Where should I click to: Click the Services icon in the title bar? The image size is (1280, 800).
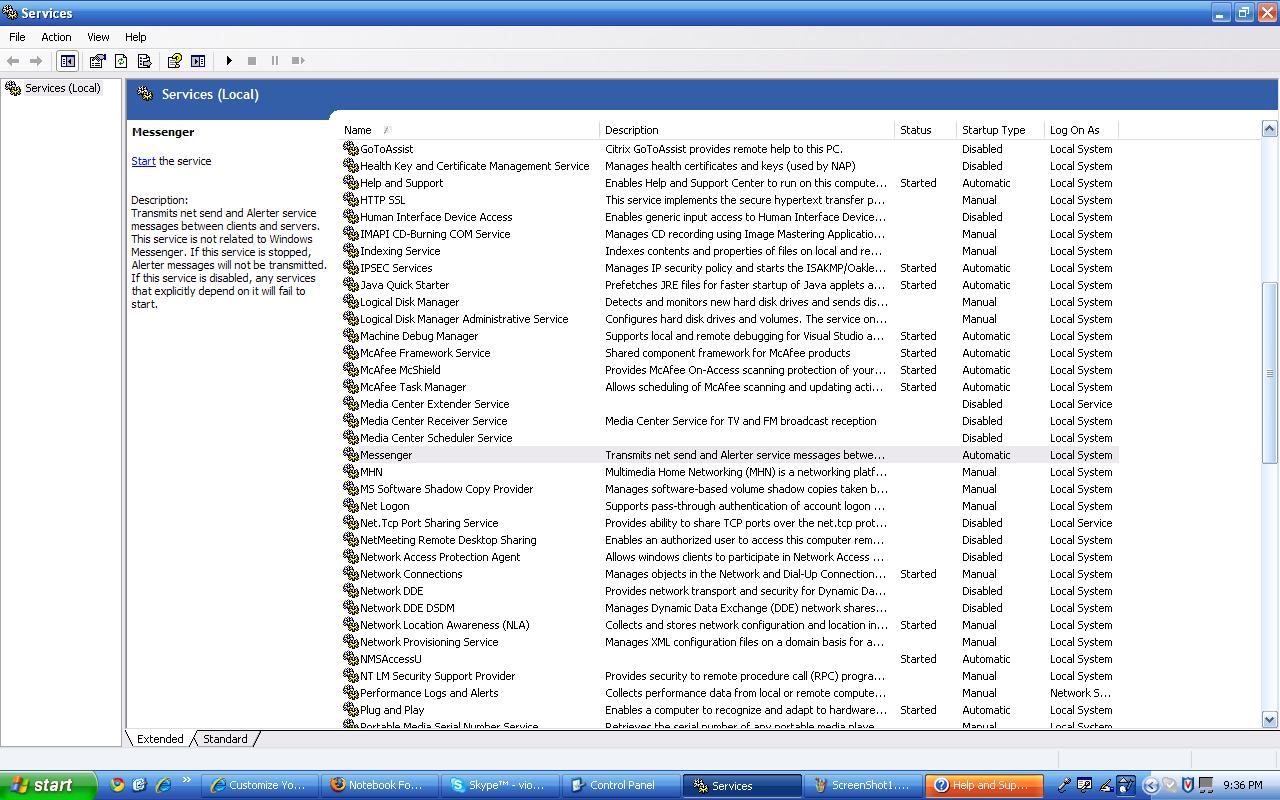tap(10, 13)
